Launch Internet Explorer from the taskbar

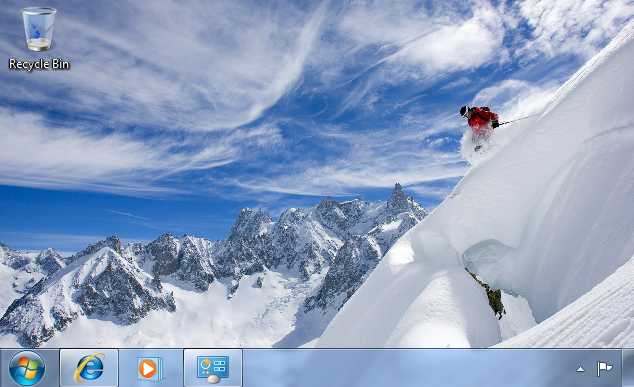89,368
